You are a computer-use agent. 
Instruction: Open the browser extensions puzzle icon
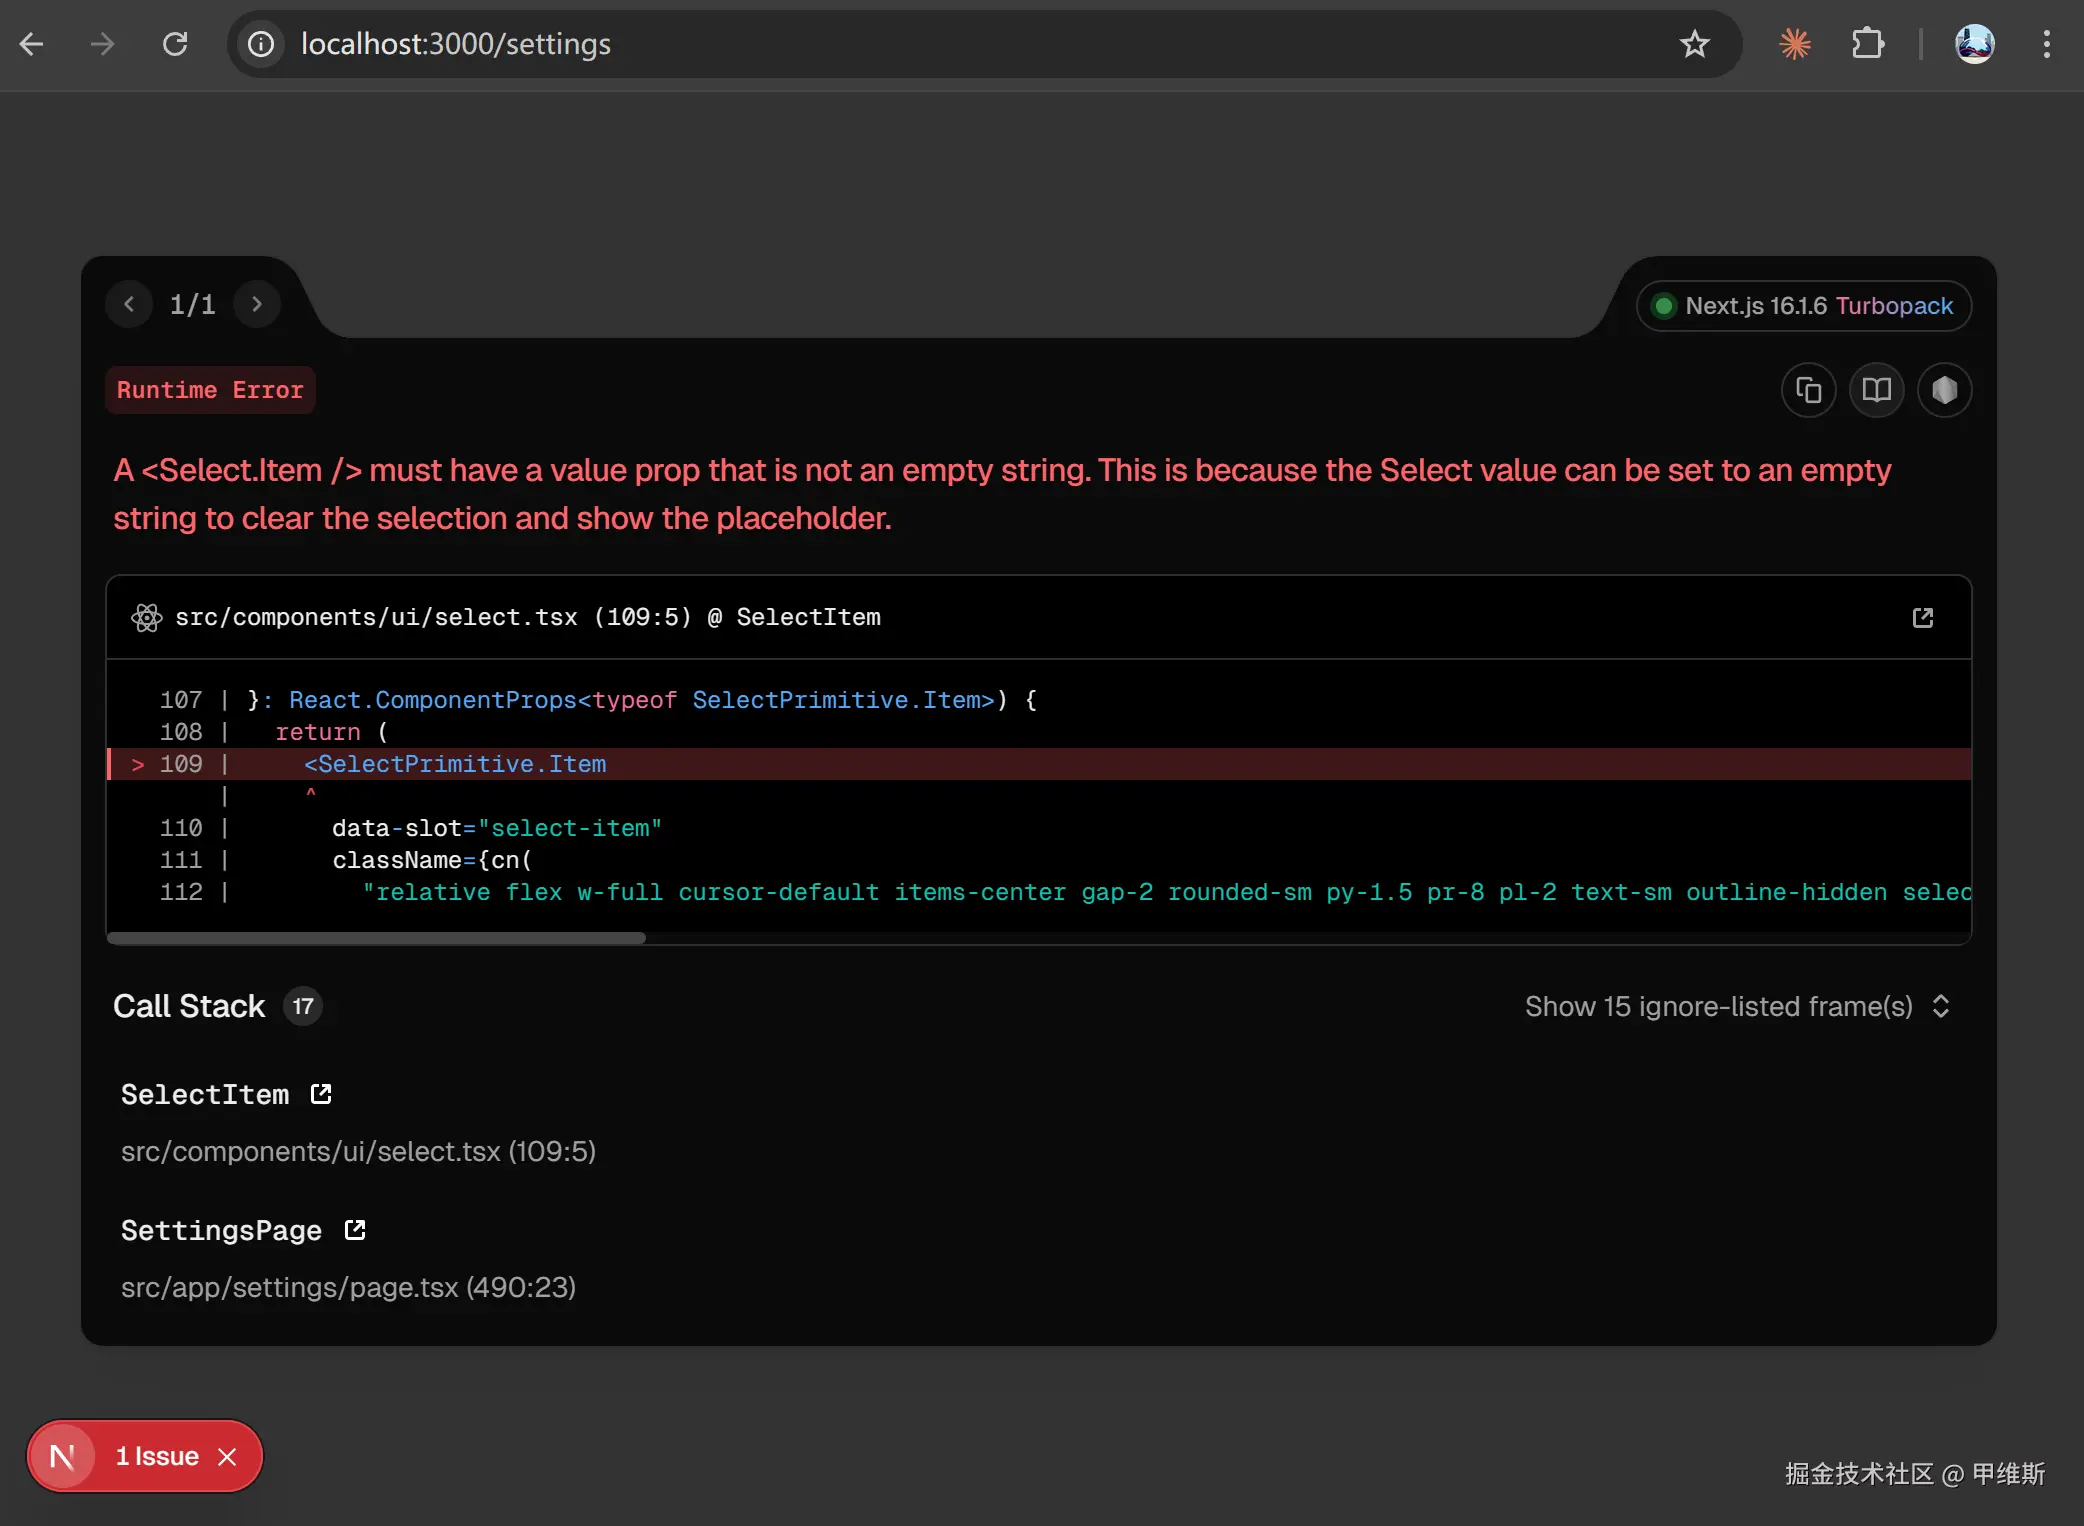pyautogui.click(x=1867, y=44)
